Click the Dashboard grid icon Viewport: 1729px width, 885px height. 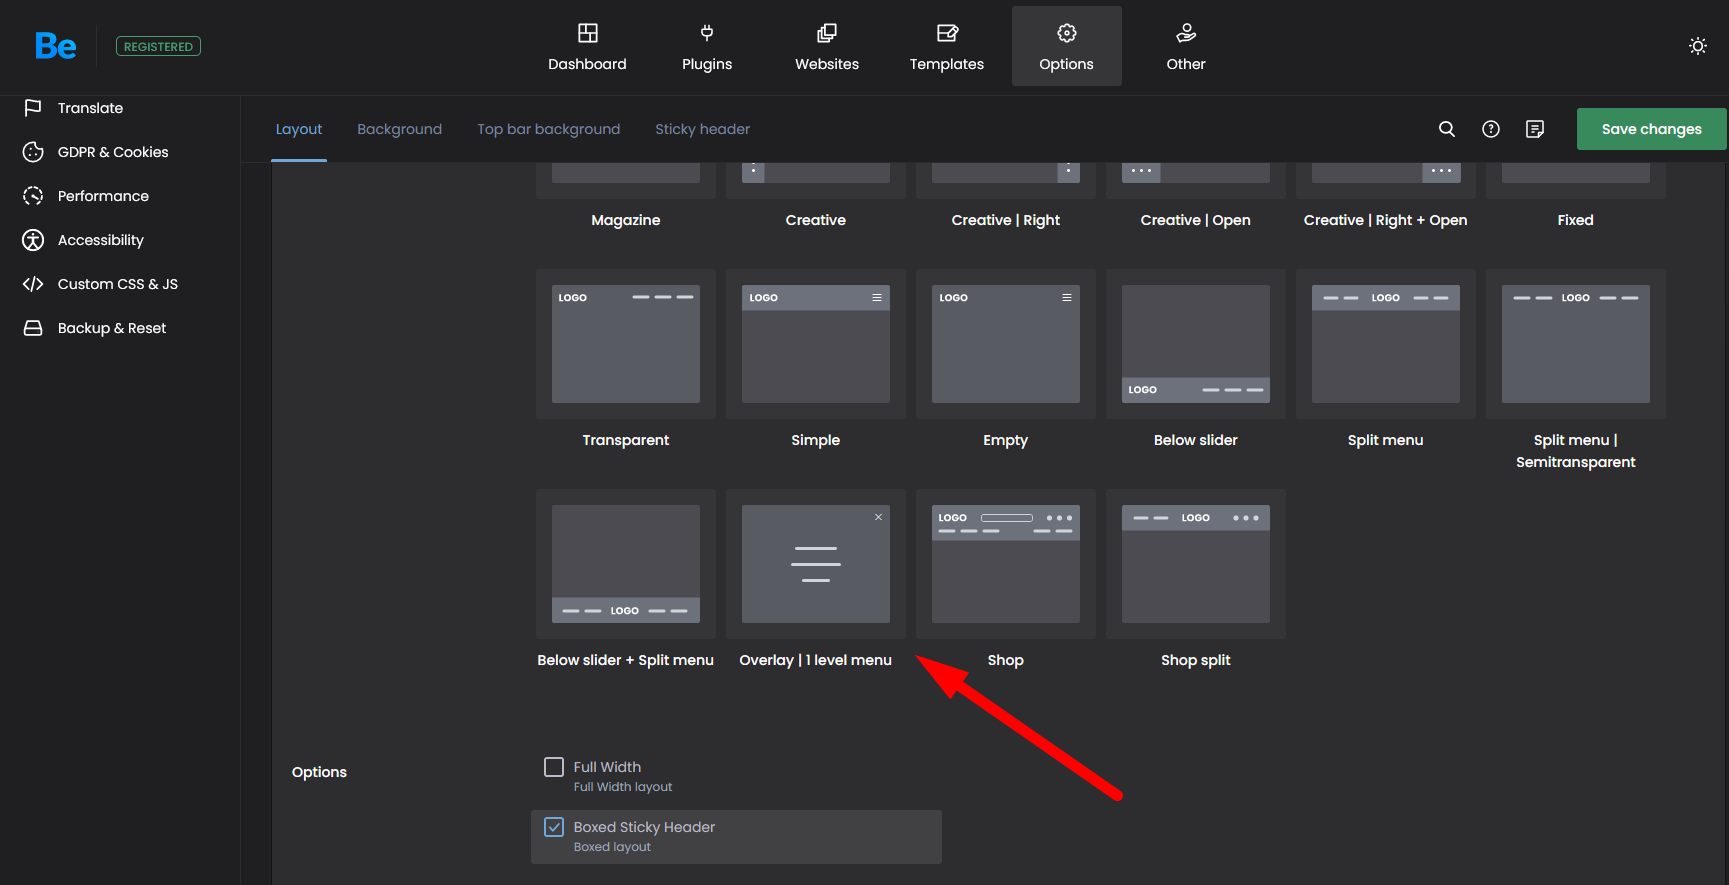coord(588,33)
